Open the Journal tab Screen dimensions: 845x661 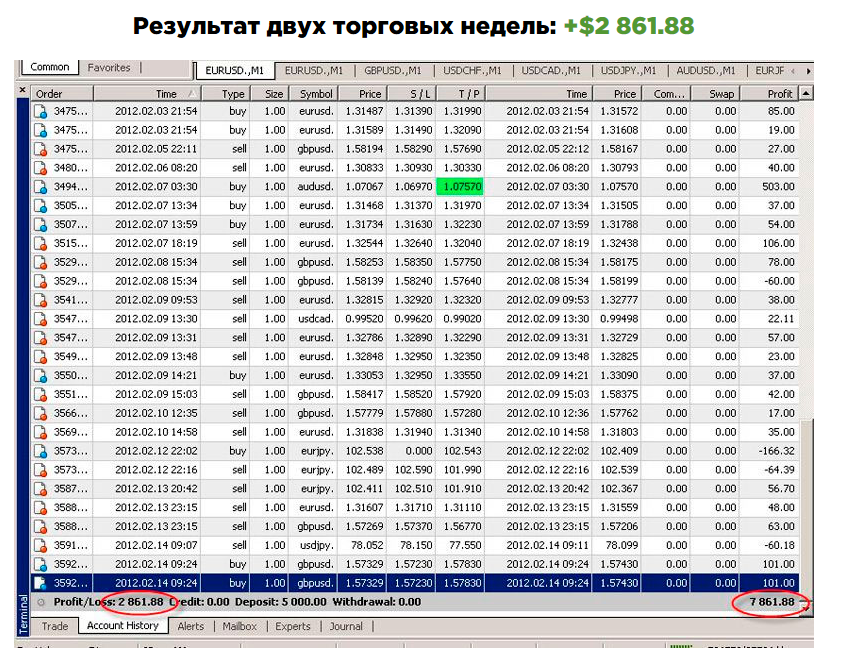click(346, 626)
